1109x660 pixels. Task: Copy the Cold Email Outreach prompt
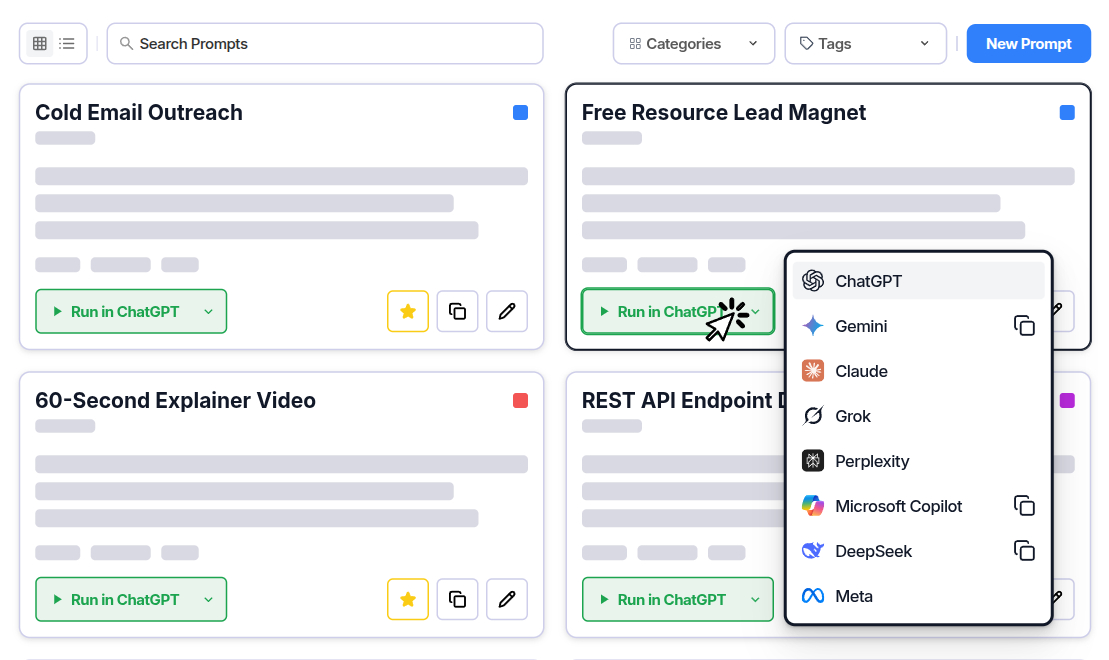coord(457,311)
